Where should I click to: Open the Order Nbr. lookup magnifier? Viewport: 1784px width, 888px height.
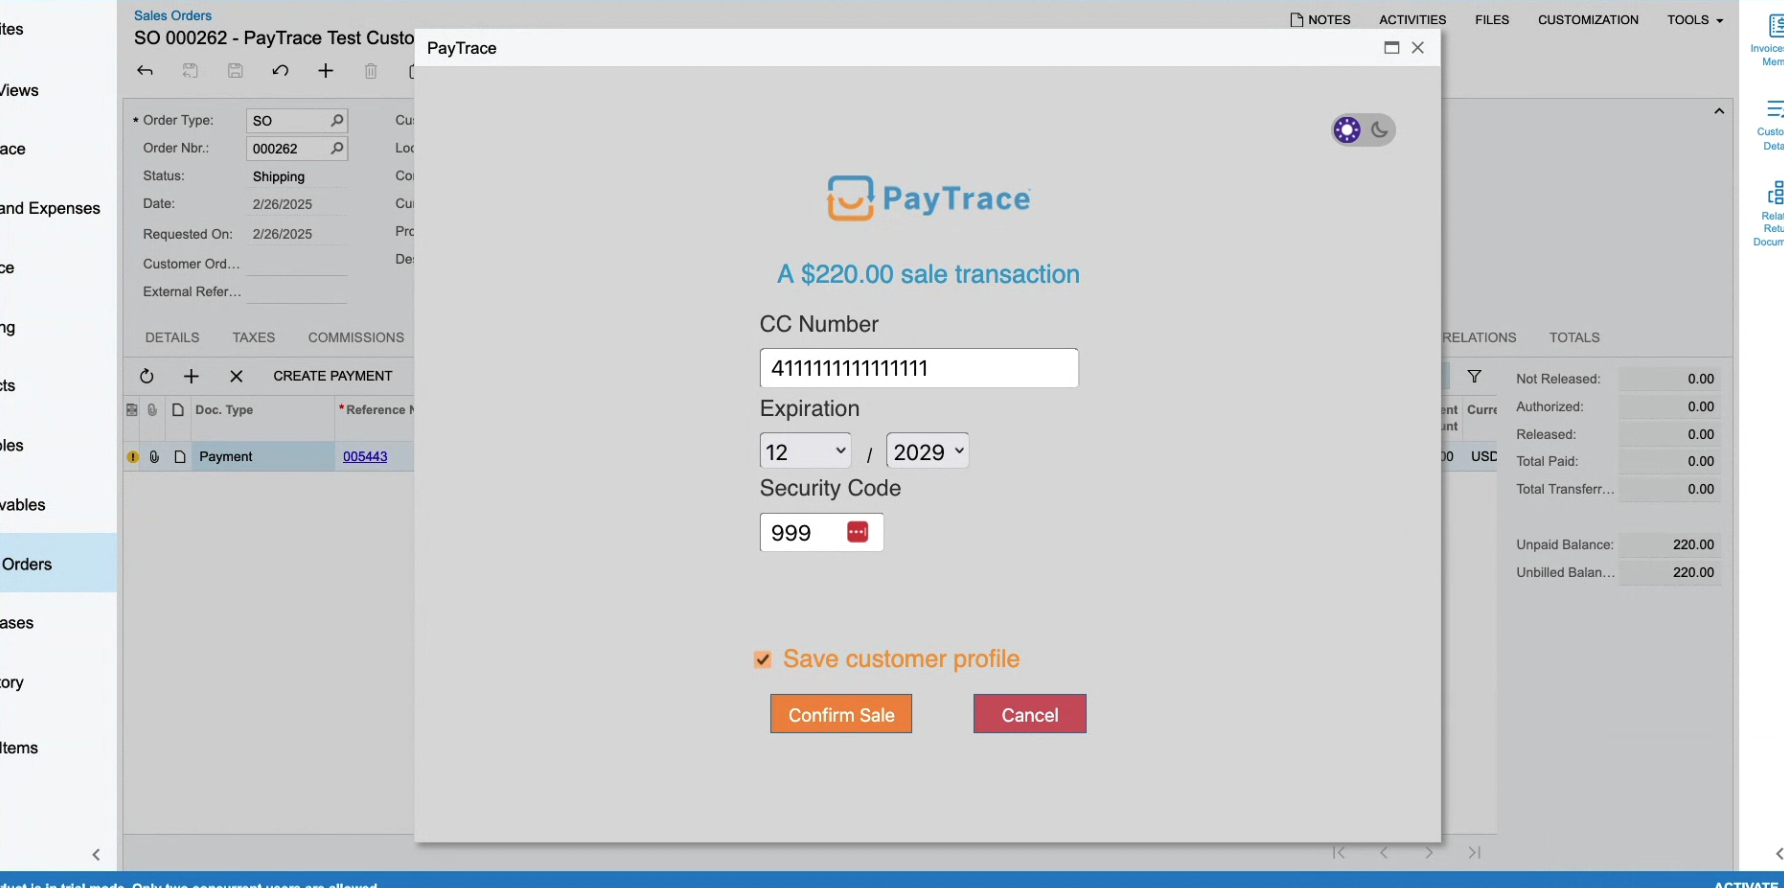coord(337,149)
